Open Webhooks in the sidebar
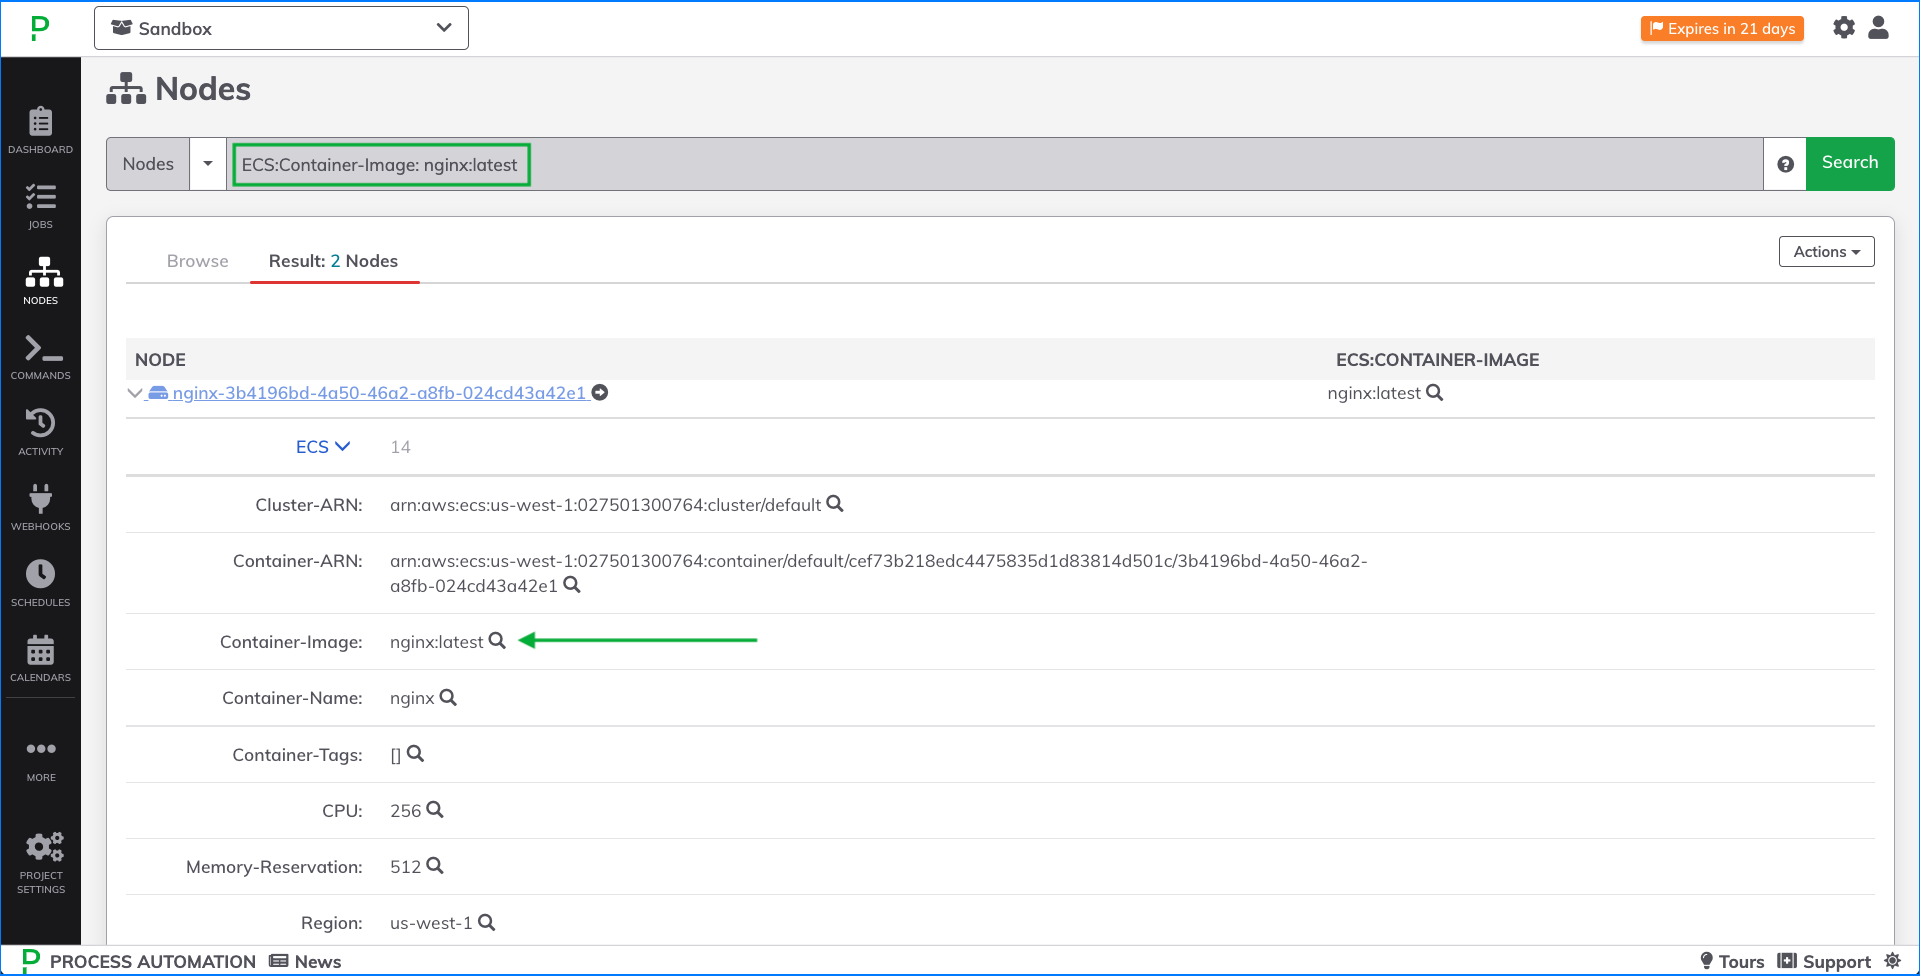The image size is (1920, 976). [40, 508]
